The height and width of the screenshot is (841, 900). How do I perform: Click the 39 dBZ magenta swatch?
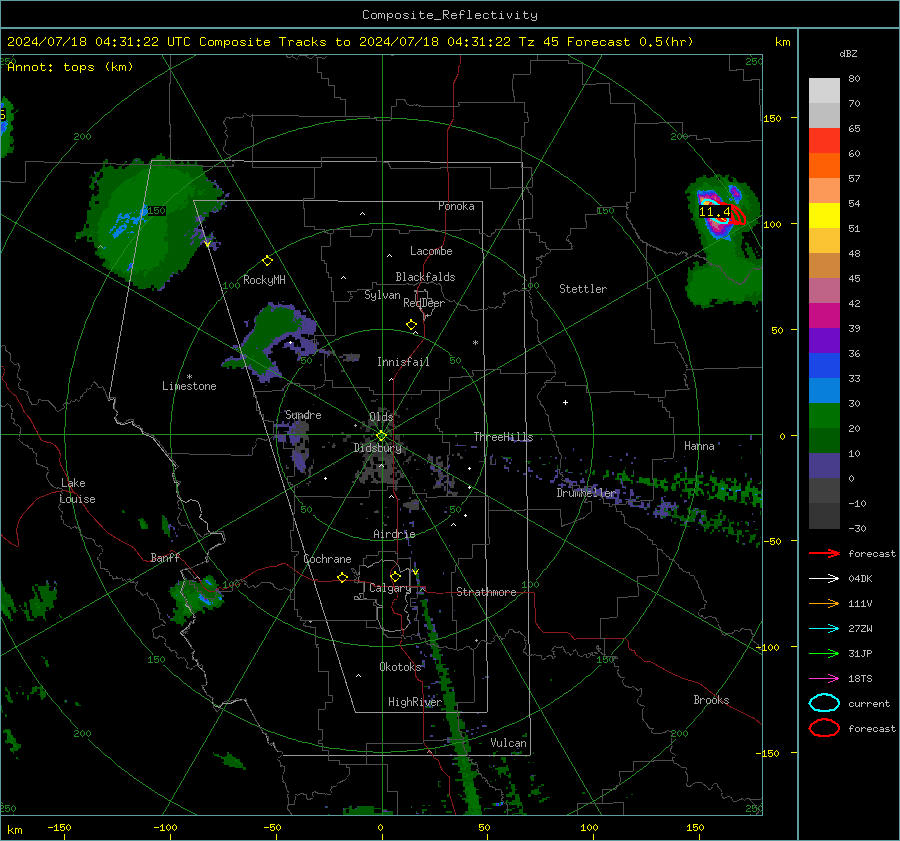[x=824, y=315]
